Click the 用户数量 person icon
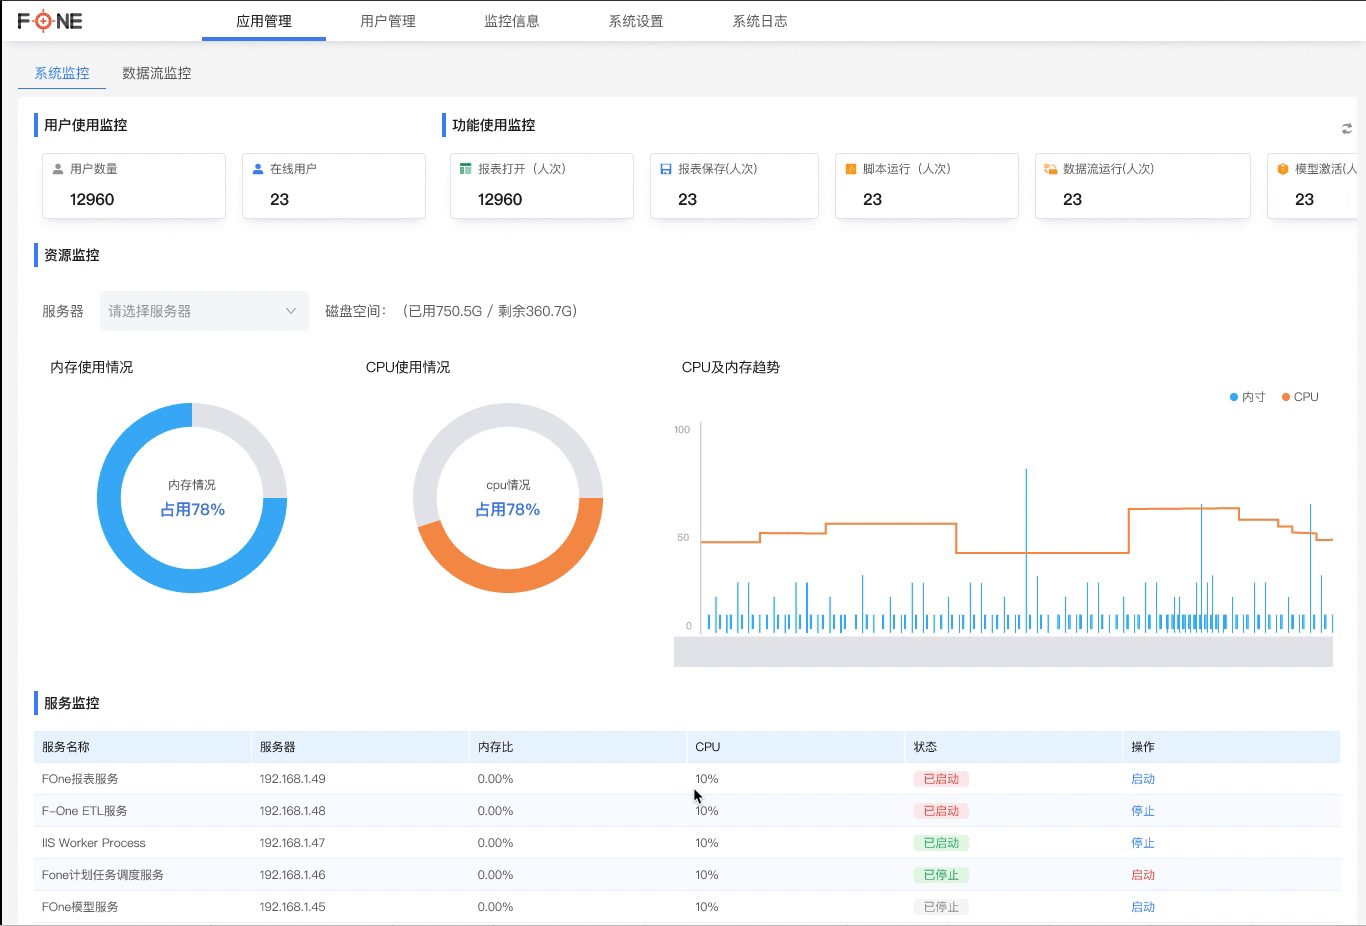Viewport: 1366px width, 926px height. coord(58,169)
